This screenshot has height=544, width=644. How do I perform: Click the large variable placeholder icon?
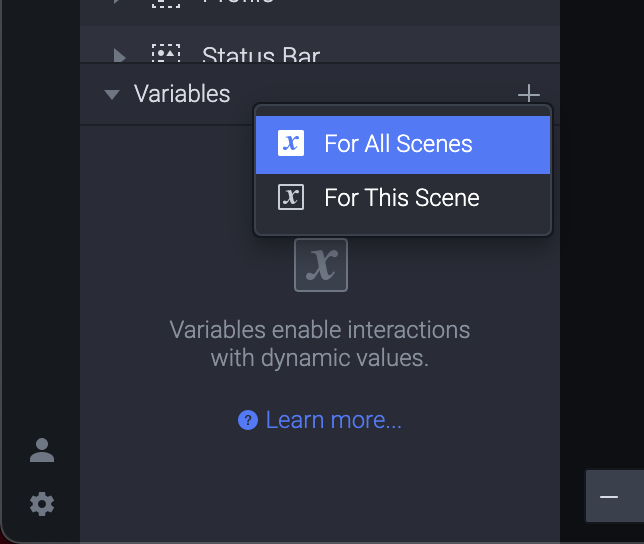tap(321, 265)
